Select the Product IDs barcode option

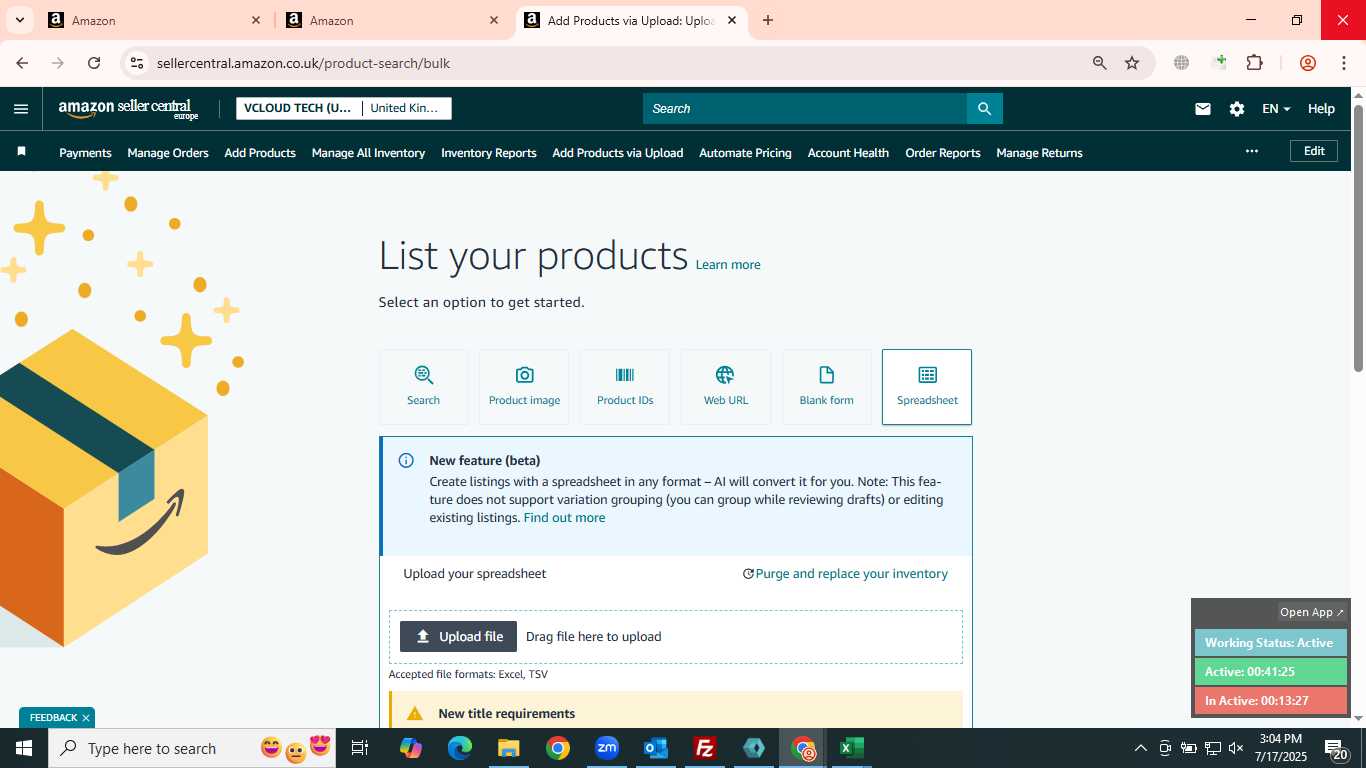click(625, 387)
